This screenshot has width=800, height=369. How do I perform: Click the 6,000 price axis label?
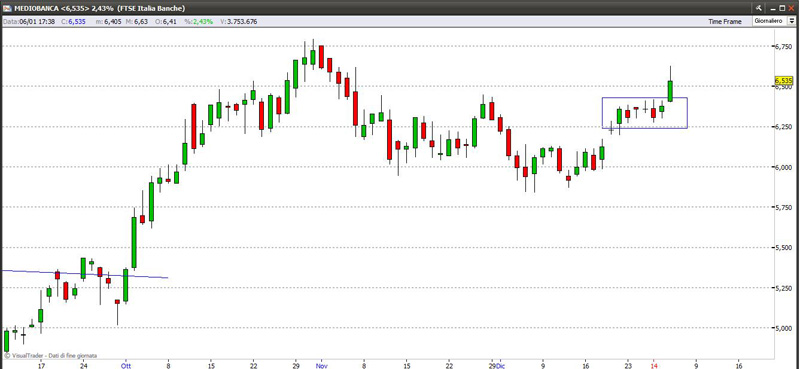click(x=784, y=167)
